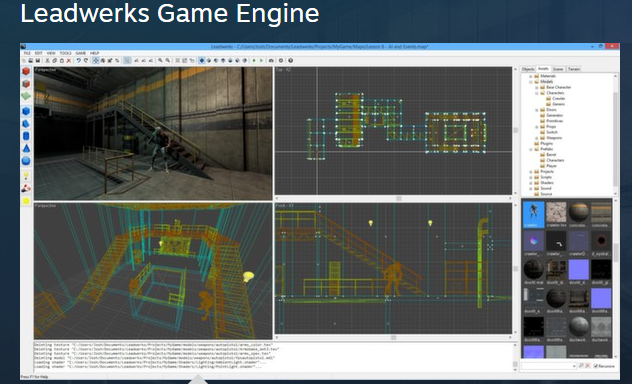The width and height of the screenshot is (632, 384).
Task: Click the New file toolbar icon
Action: [24, 60]
